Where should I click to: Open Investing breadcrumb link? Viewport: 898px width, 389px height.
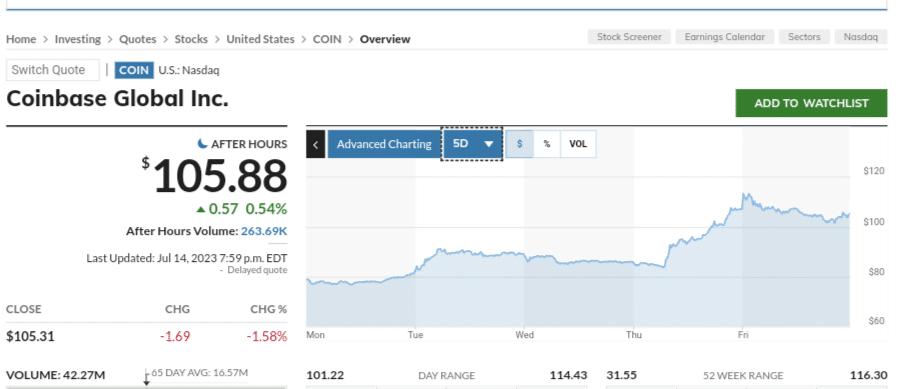[x=77, y=39]
